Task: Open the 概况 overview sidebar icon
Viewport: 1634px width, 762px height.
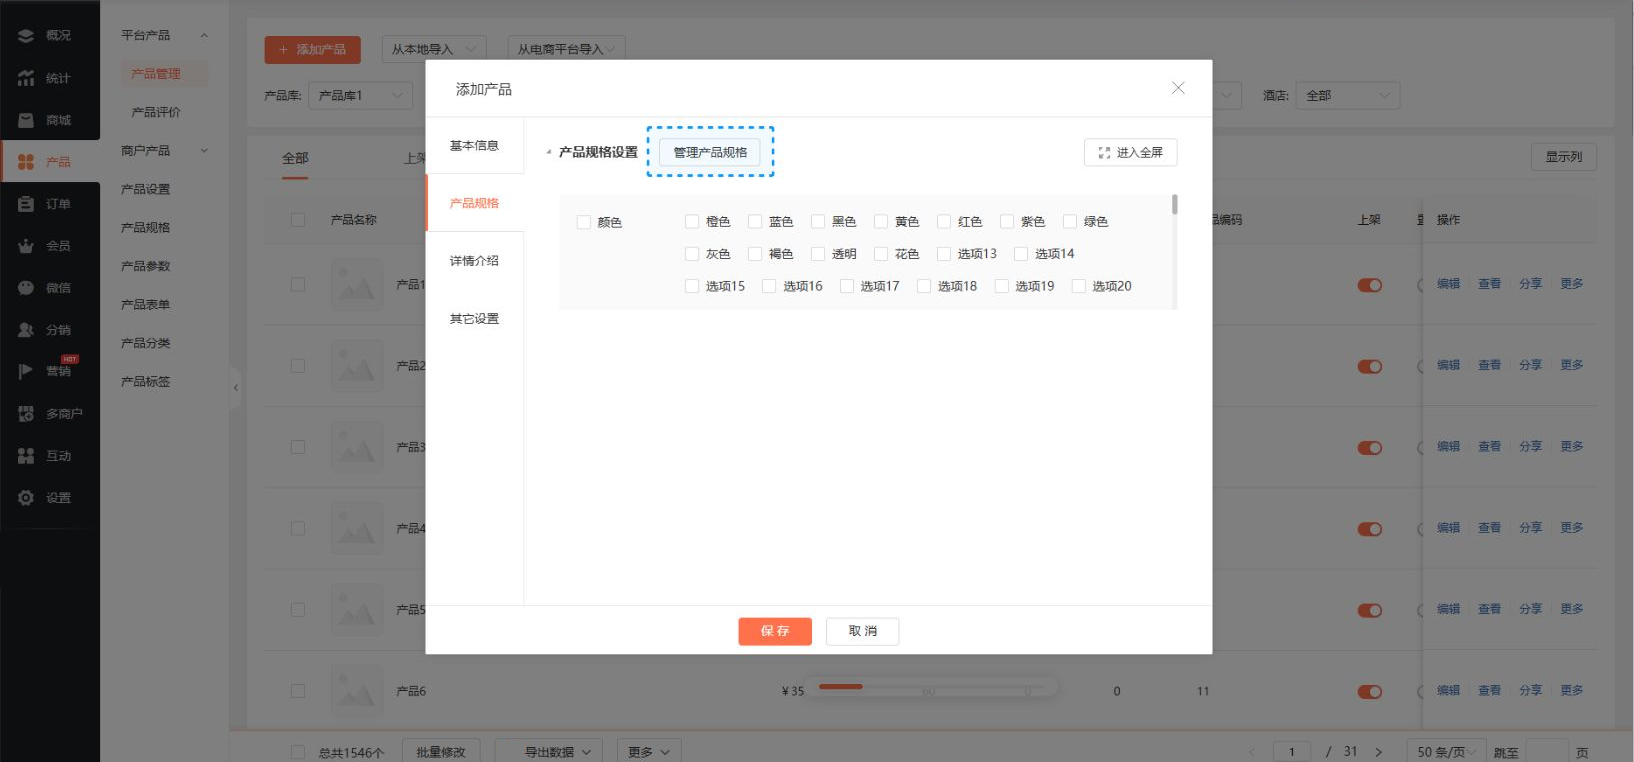Action: [26, 36]
